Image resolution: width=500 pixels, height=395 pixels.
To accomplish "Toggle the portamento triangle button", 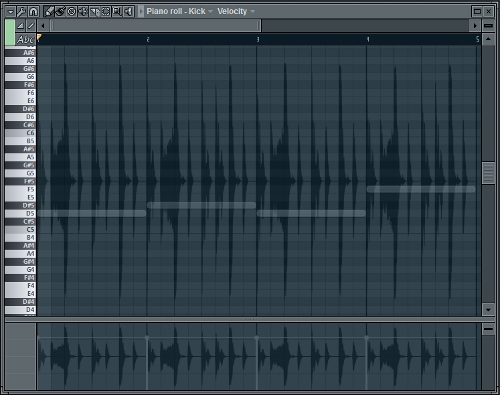I will (20, 25).
